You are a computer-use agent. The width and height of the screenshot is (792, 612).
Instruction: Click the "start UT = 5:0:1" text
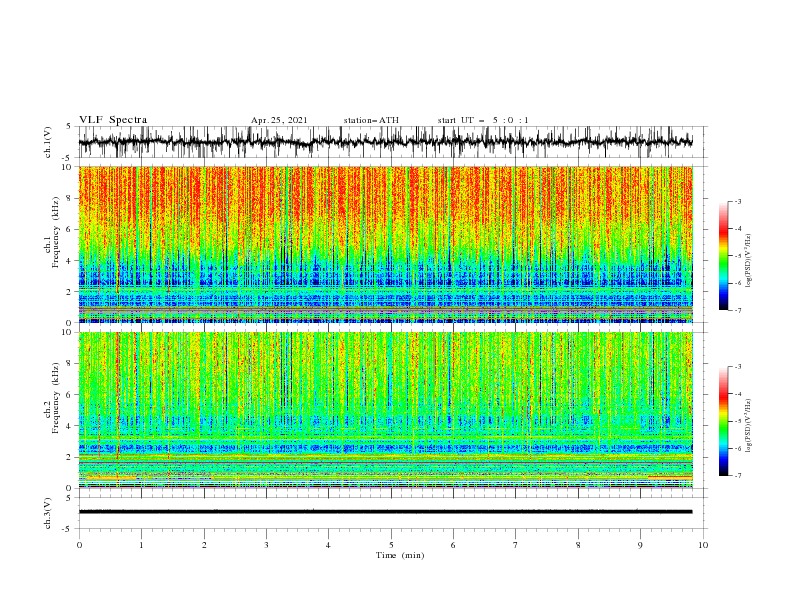483,121
